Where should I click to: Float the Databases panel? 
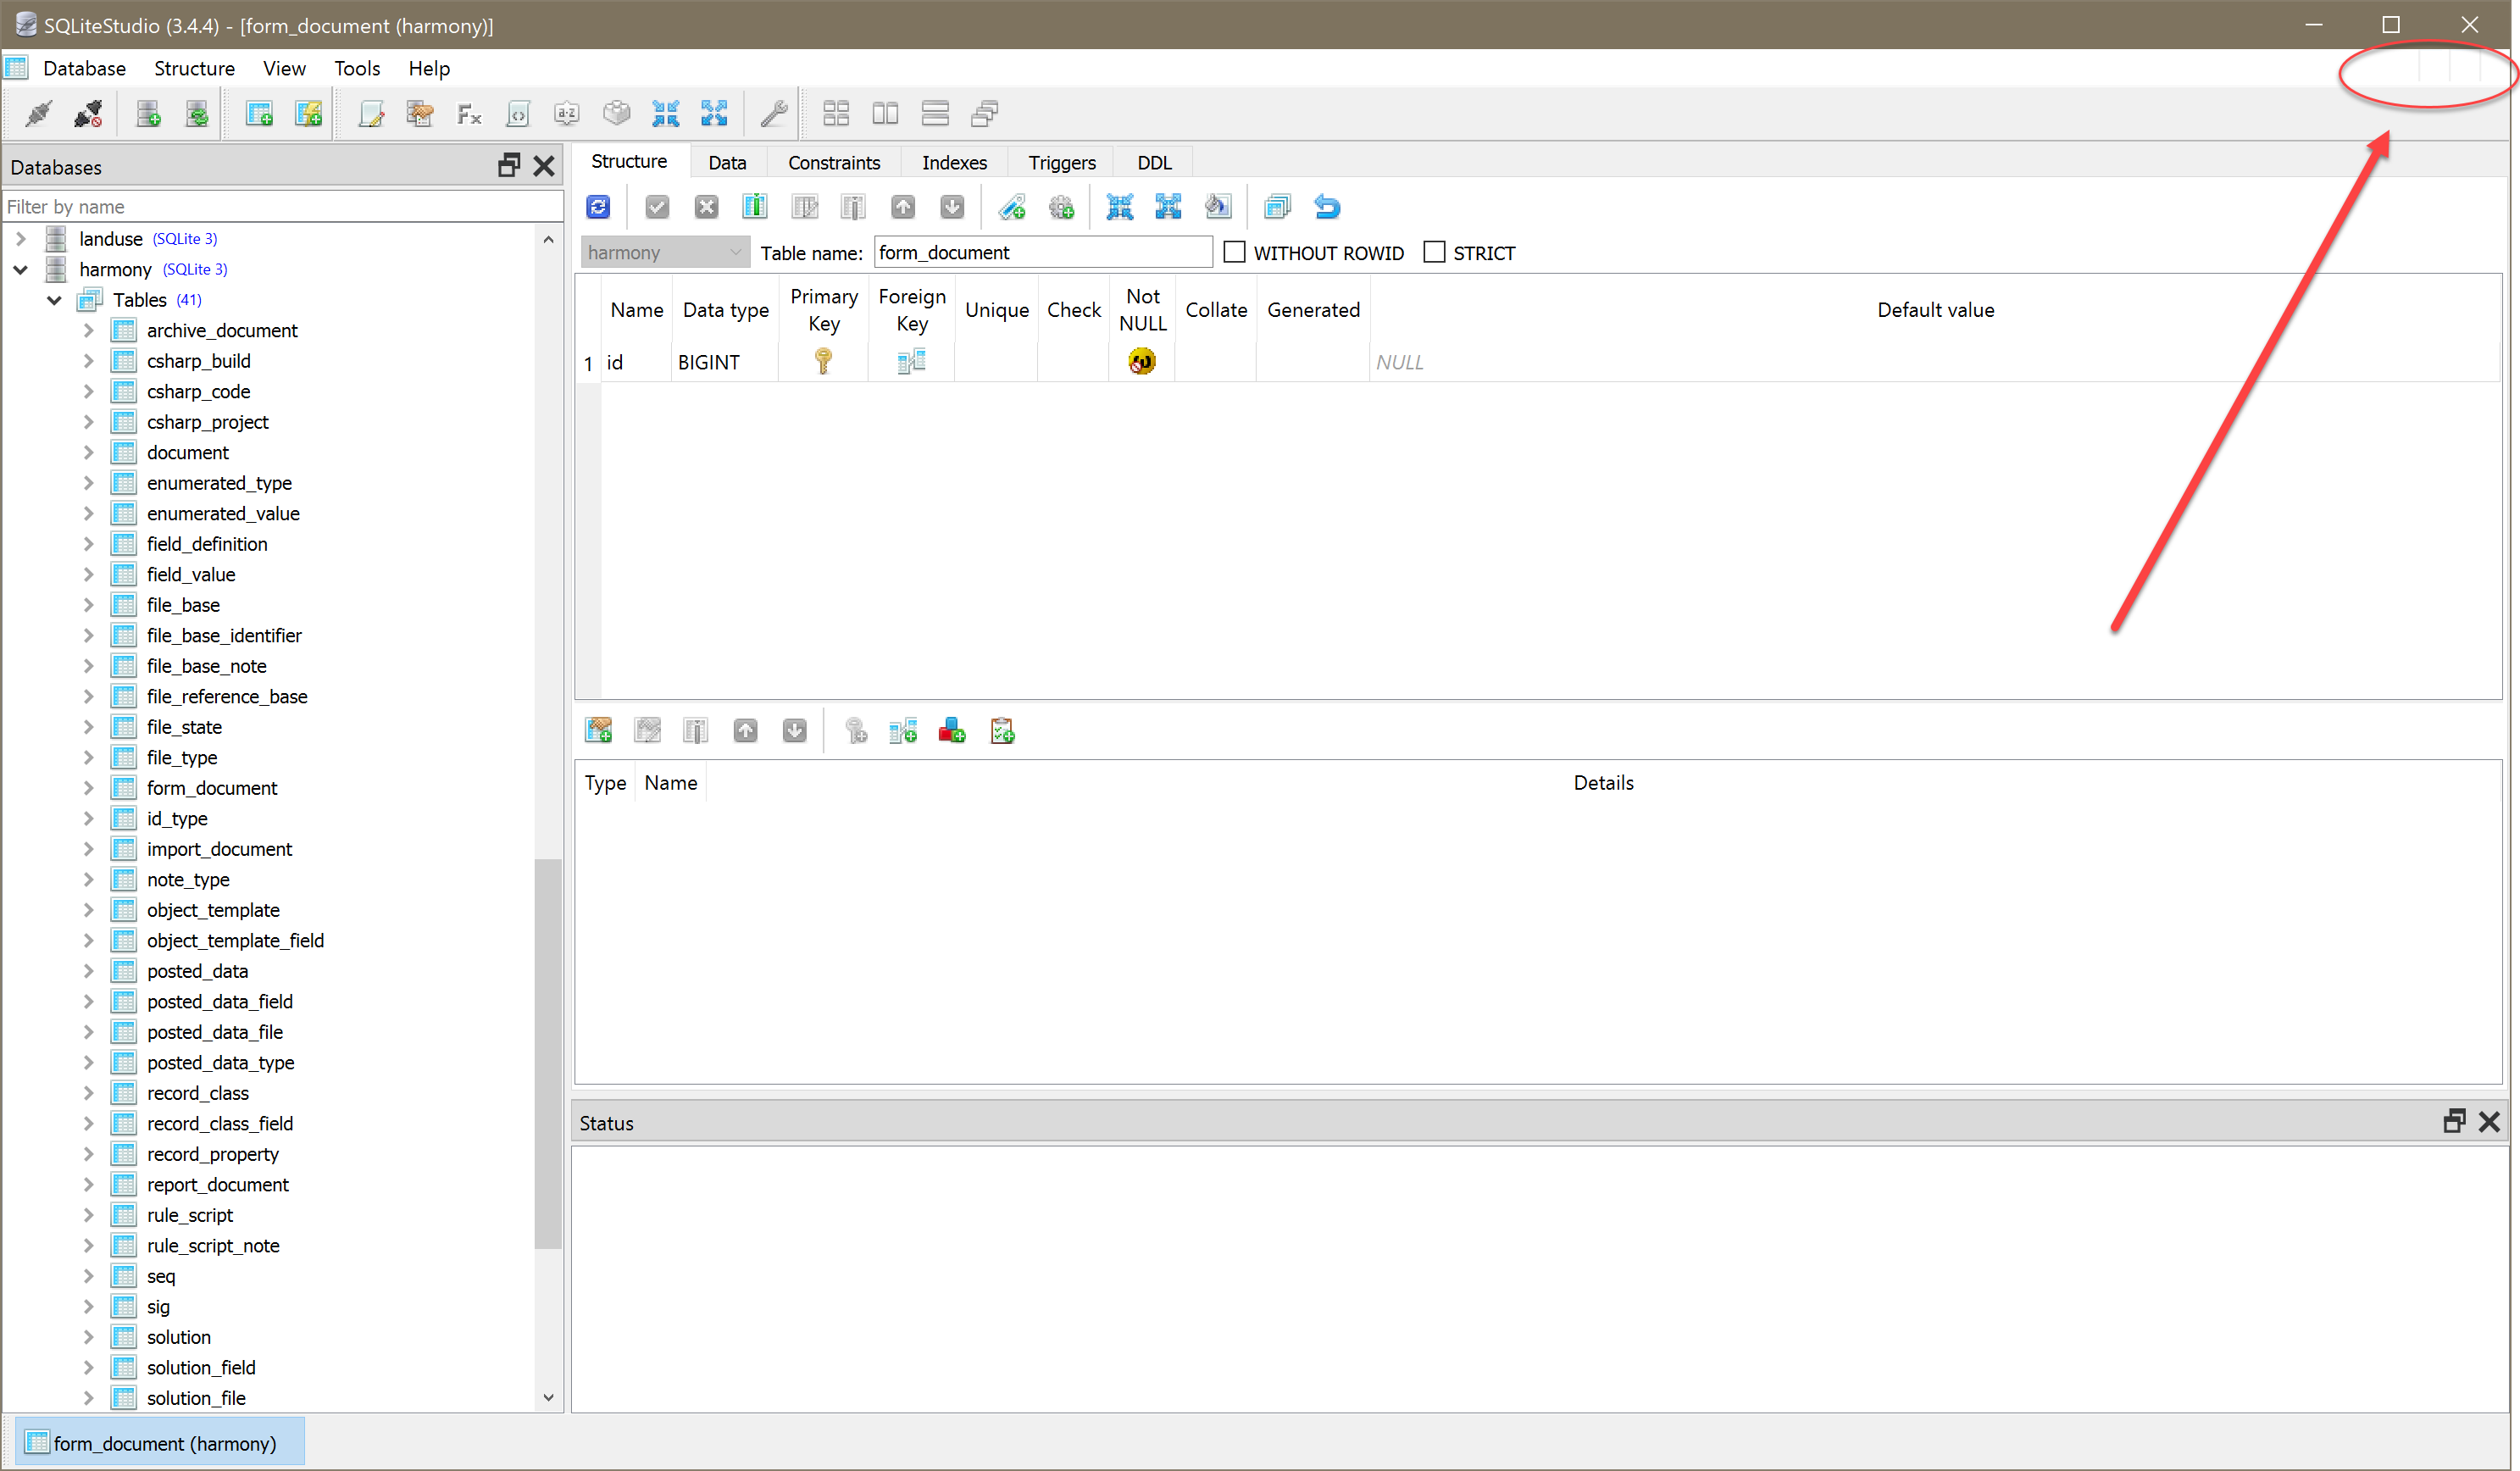coord(509,166)
